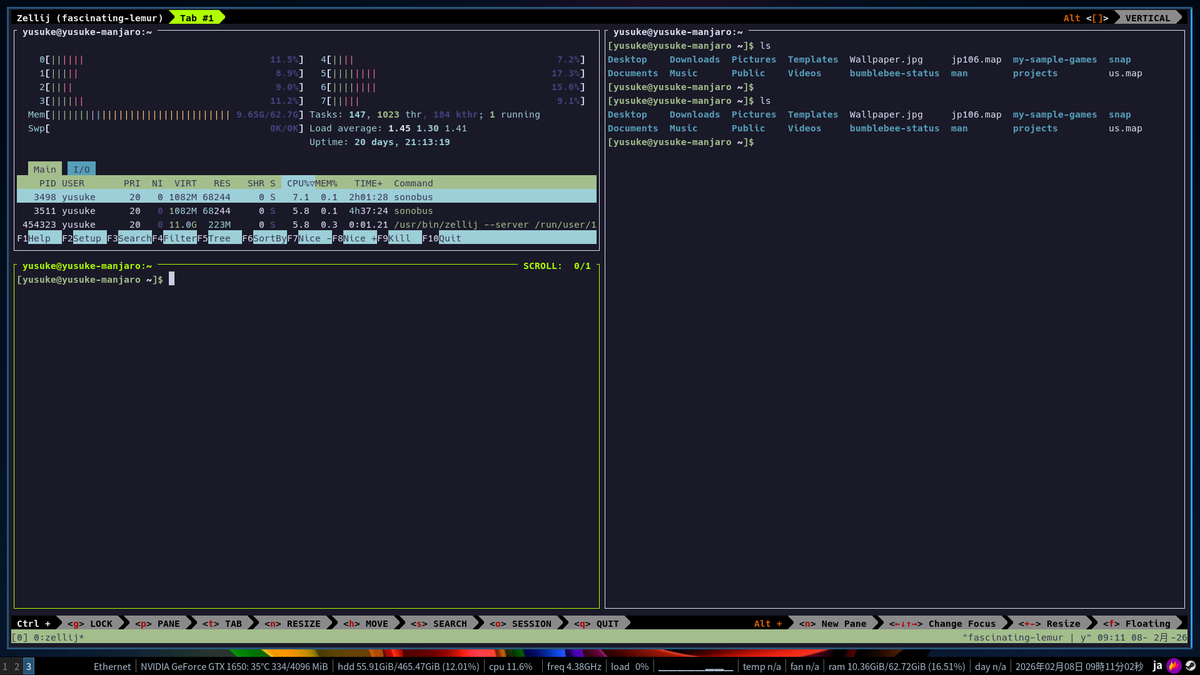Click the CPU% sort column header in htop
The width and height of the screenshot is (1200, 675).
(297, 183)
